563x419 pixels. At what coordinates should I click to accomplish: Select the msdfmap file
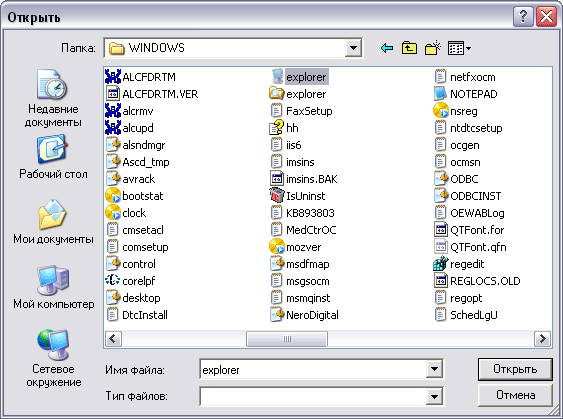coord(300,264)
